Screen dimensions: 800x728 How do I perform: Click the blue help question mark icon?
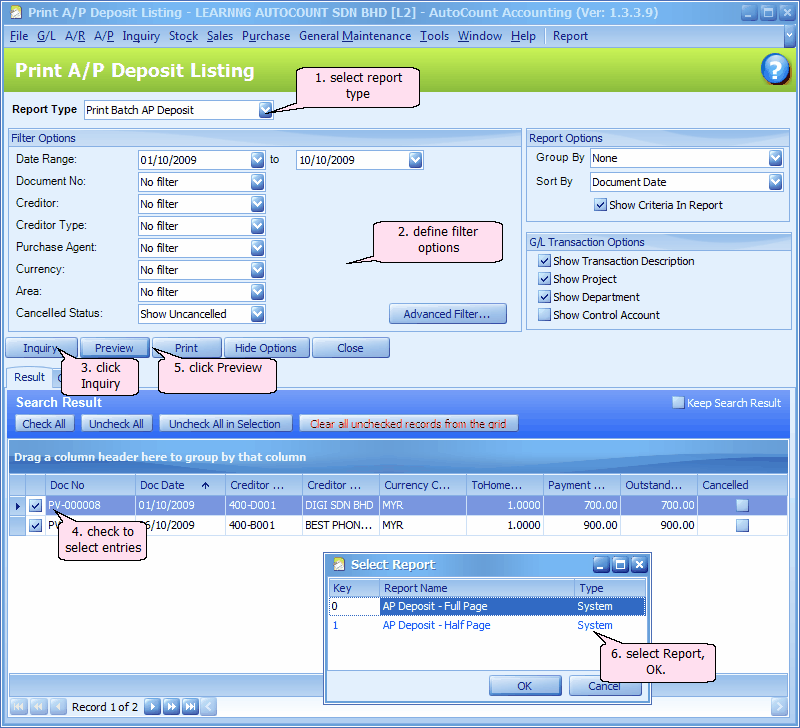click(775, 69)
